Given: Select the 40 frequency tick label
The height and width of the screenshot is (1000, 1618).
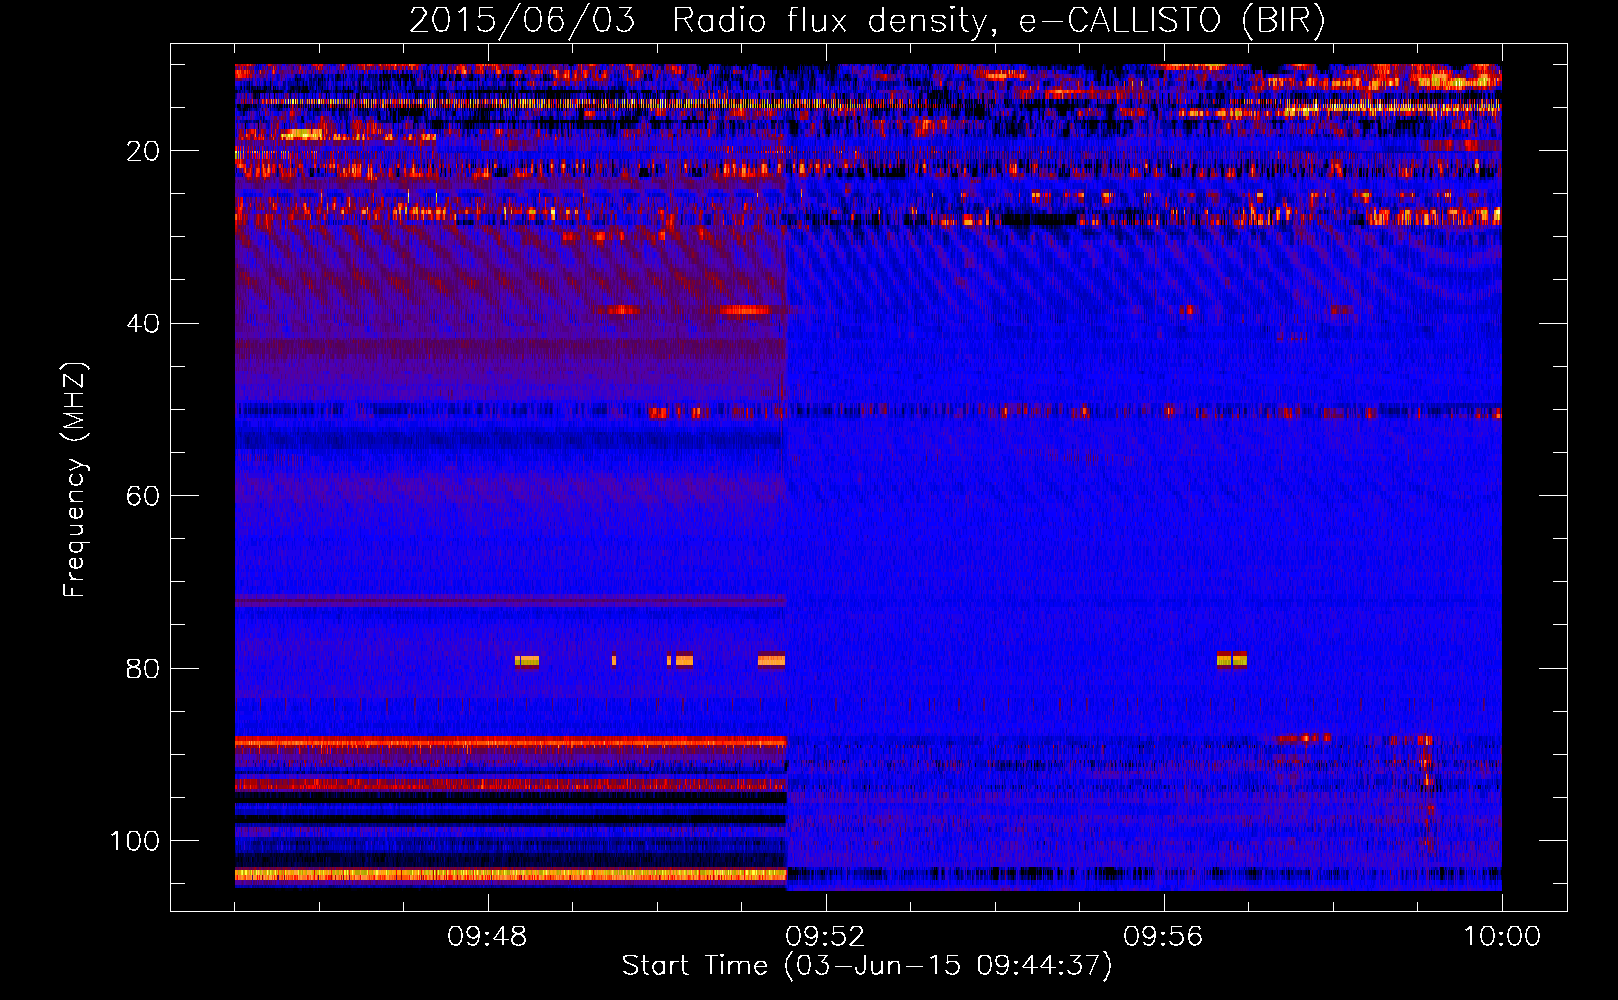Looking at the screenshot, I should click(x=143, y=324).
